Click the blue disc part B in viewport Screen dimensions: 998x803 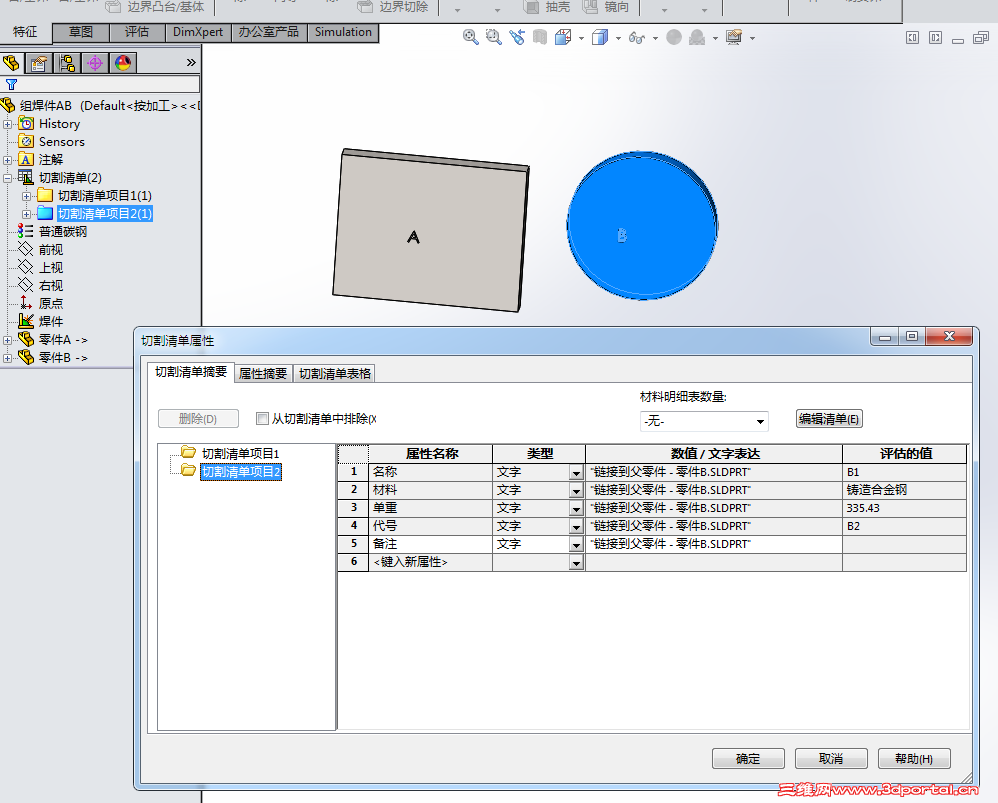pyautogui.click(x=642, y=225)
